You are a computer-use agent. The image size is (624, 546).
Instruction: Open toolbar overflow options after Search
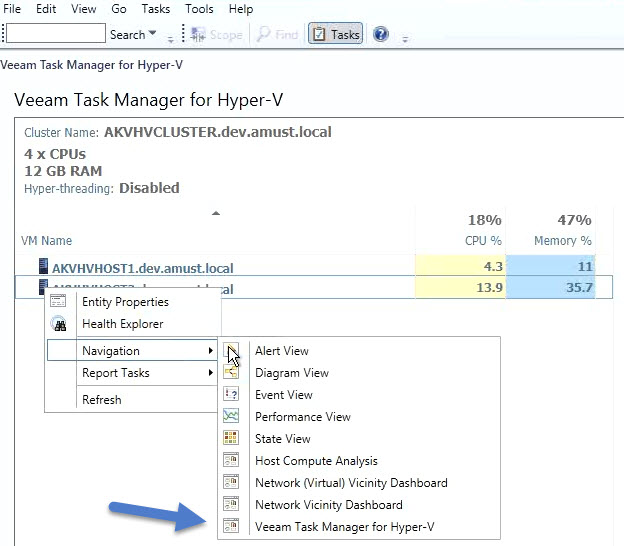[170, 39]
